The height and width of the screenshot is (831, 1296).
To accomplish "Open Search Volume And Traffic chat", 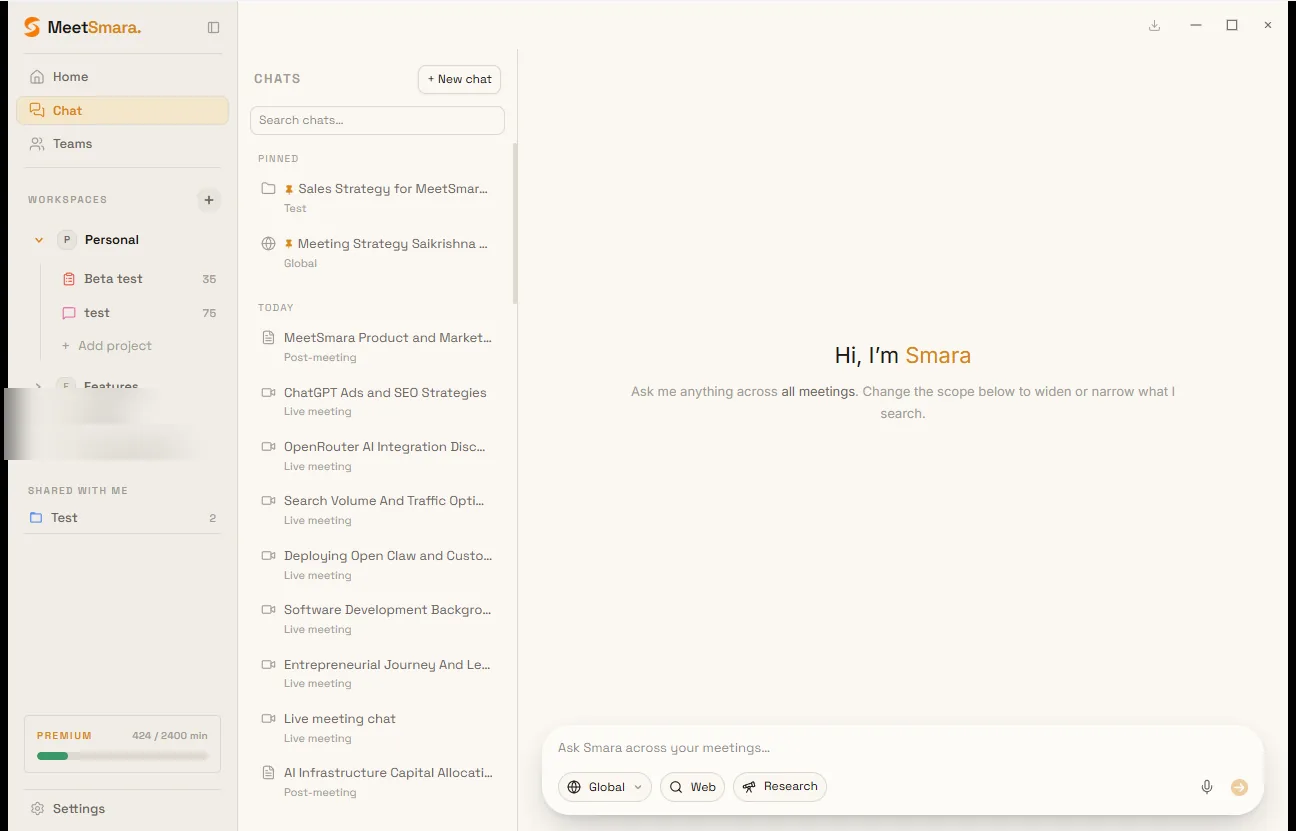I will pyautogui.click(x=377, y=510).
